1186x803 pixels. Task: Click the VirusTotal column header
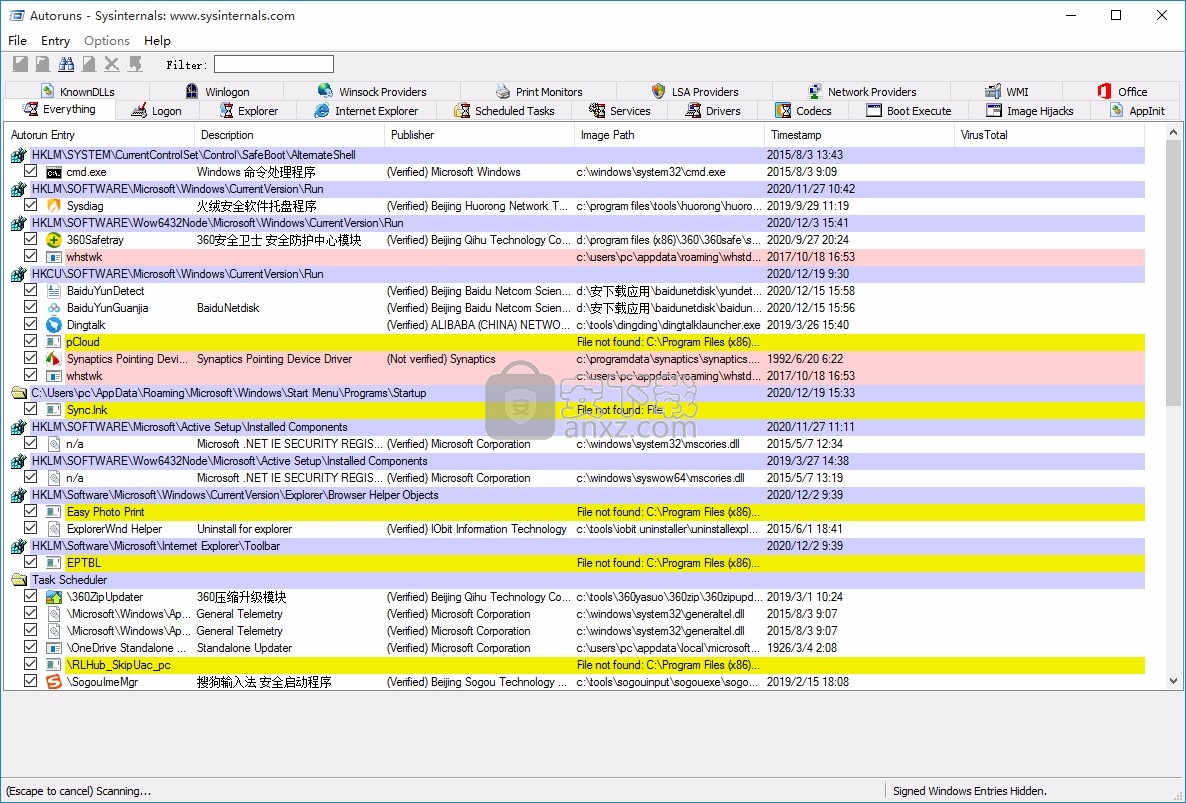(x=1049, y=135)
